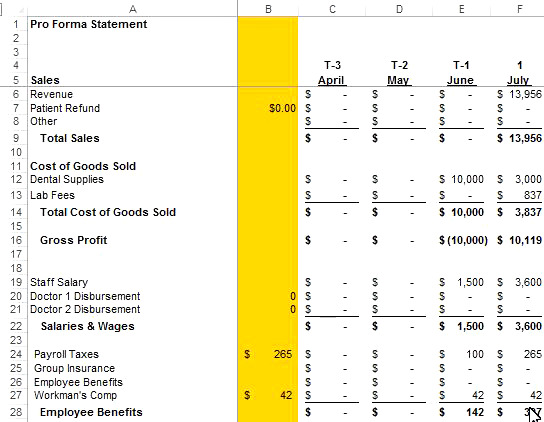This screenshot has height=422, width=544.
Task: Click the 'Patient Refund' label cell
Action: click(65, 108)
